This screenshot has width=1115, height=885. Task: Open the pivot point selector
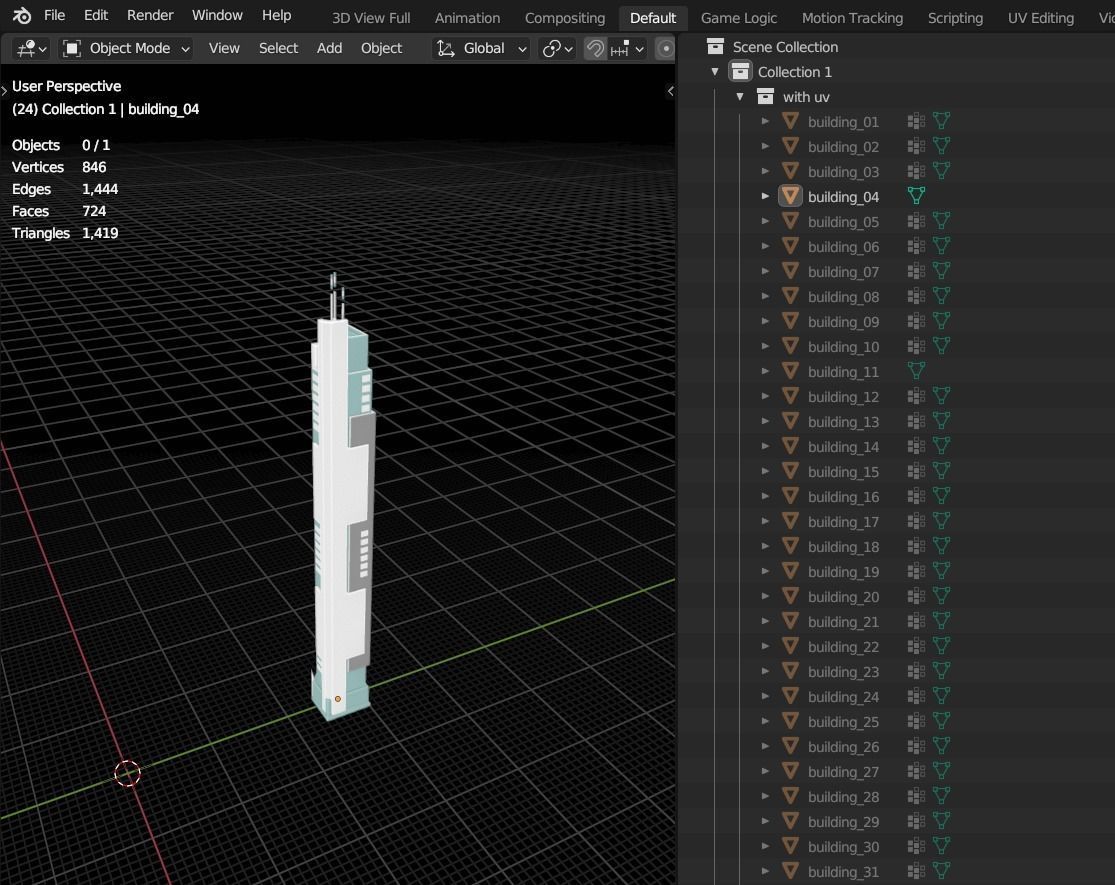[558, 48]
